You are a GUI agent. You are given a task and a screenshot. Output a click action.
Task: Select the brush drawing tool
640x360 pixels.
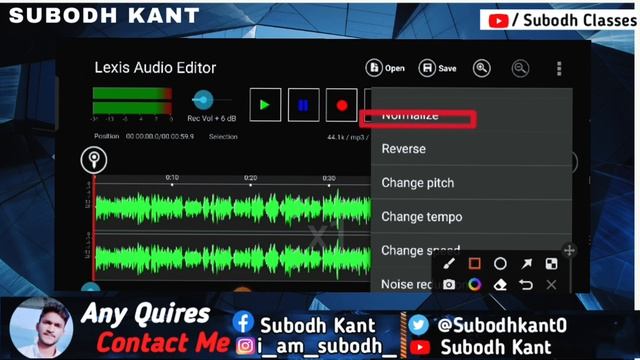pyautogui.click(x=449, y=264)
